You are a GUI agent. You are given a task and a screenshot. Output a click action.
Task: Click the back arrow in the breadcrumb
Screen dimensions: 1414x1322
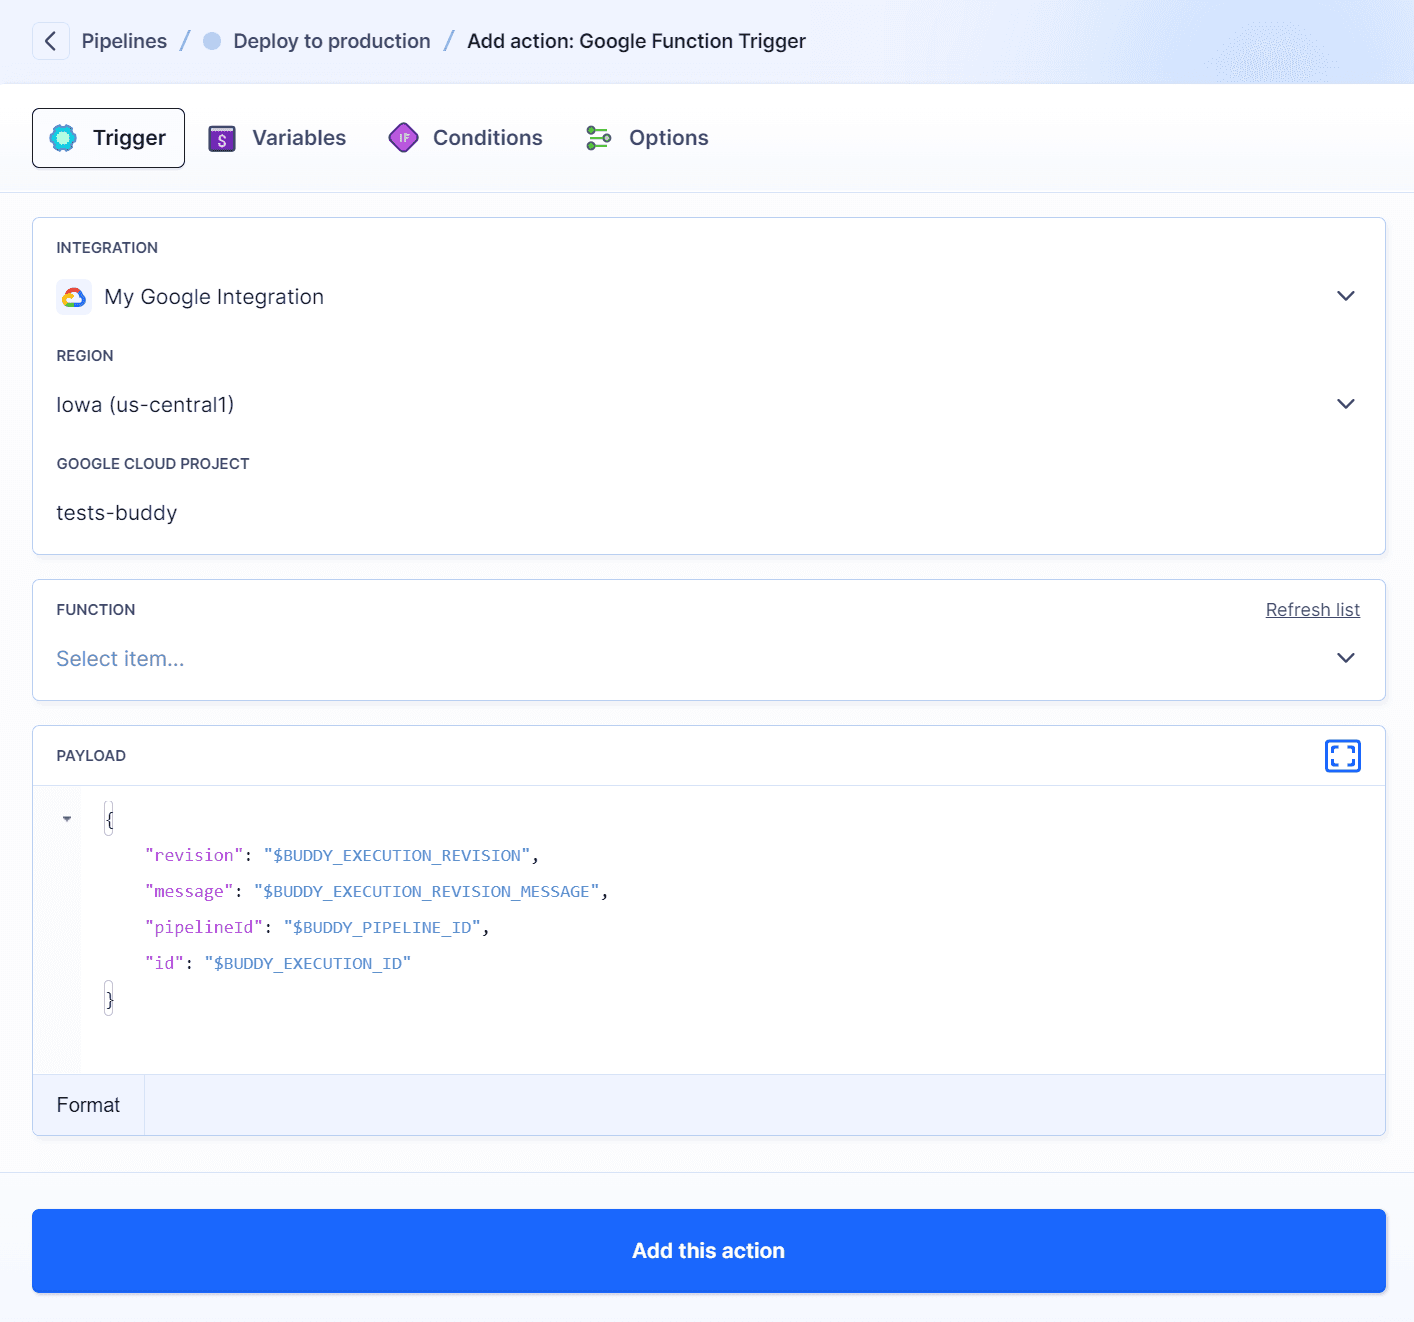(50, 40)
